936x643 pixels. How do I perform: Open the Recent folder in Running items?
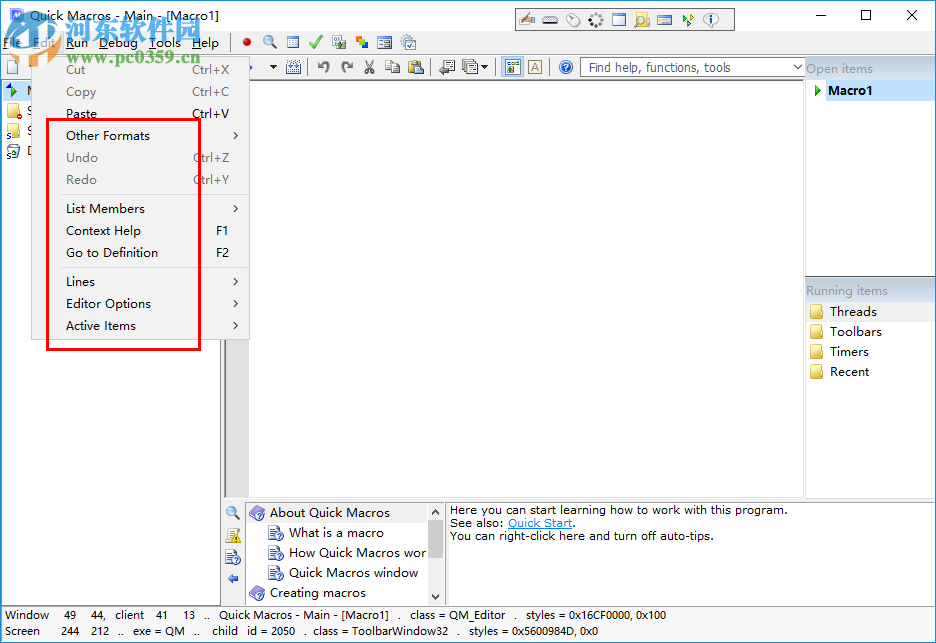(x=849, y=371)
